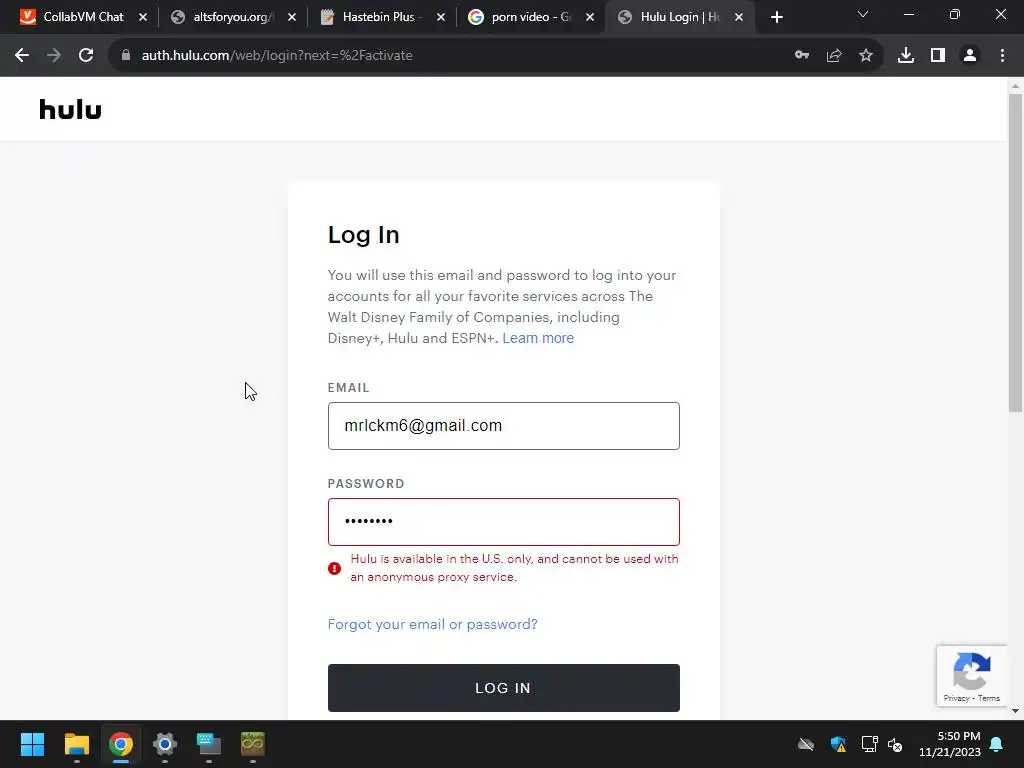This screenshot has height=768, width=1024.
Task: Open the saved passwords key icon
Action: point(802,56)
